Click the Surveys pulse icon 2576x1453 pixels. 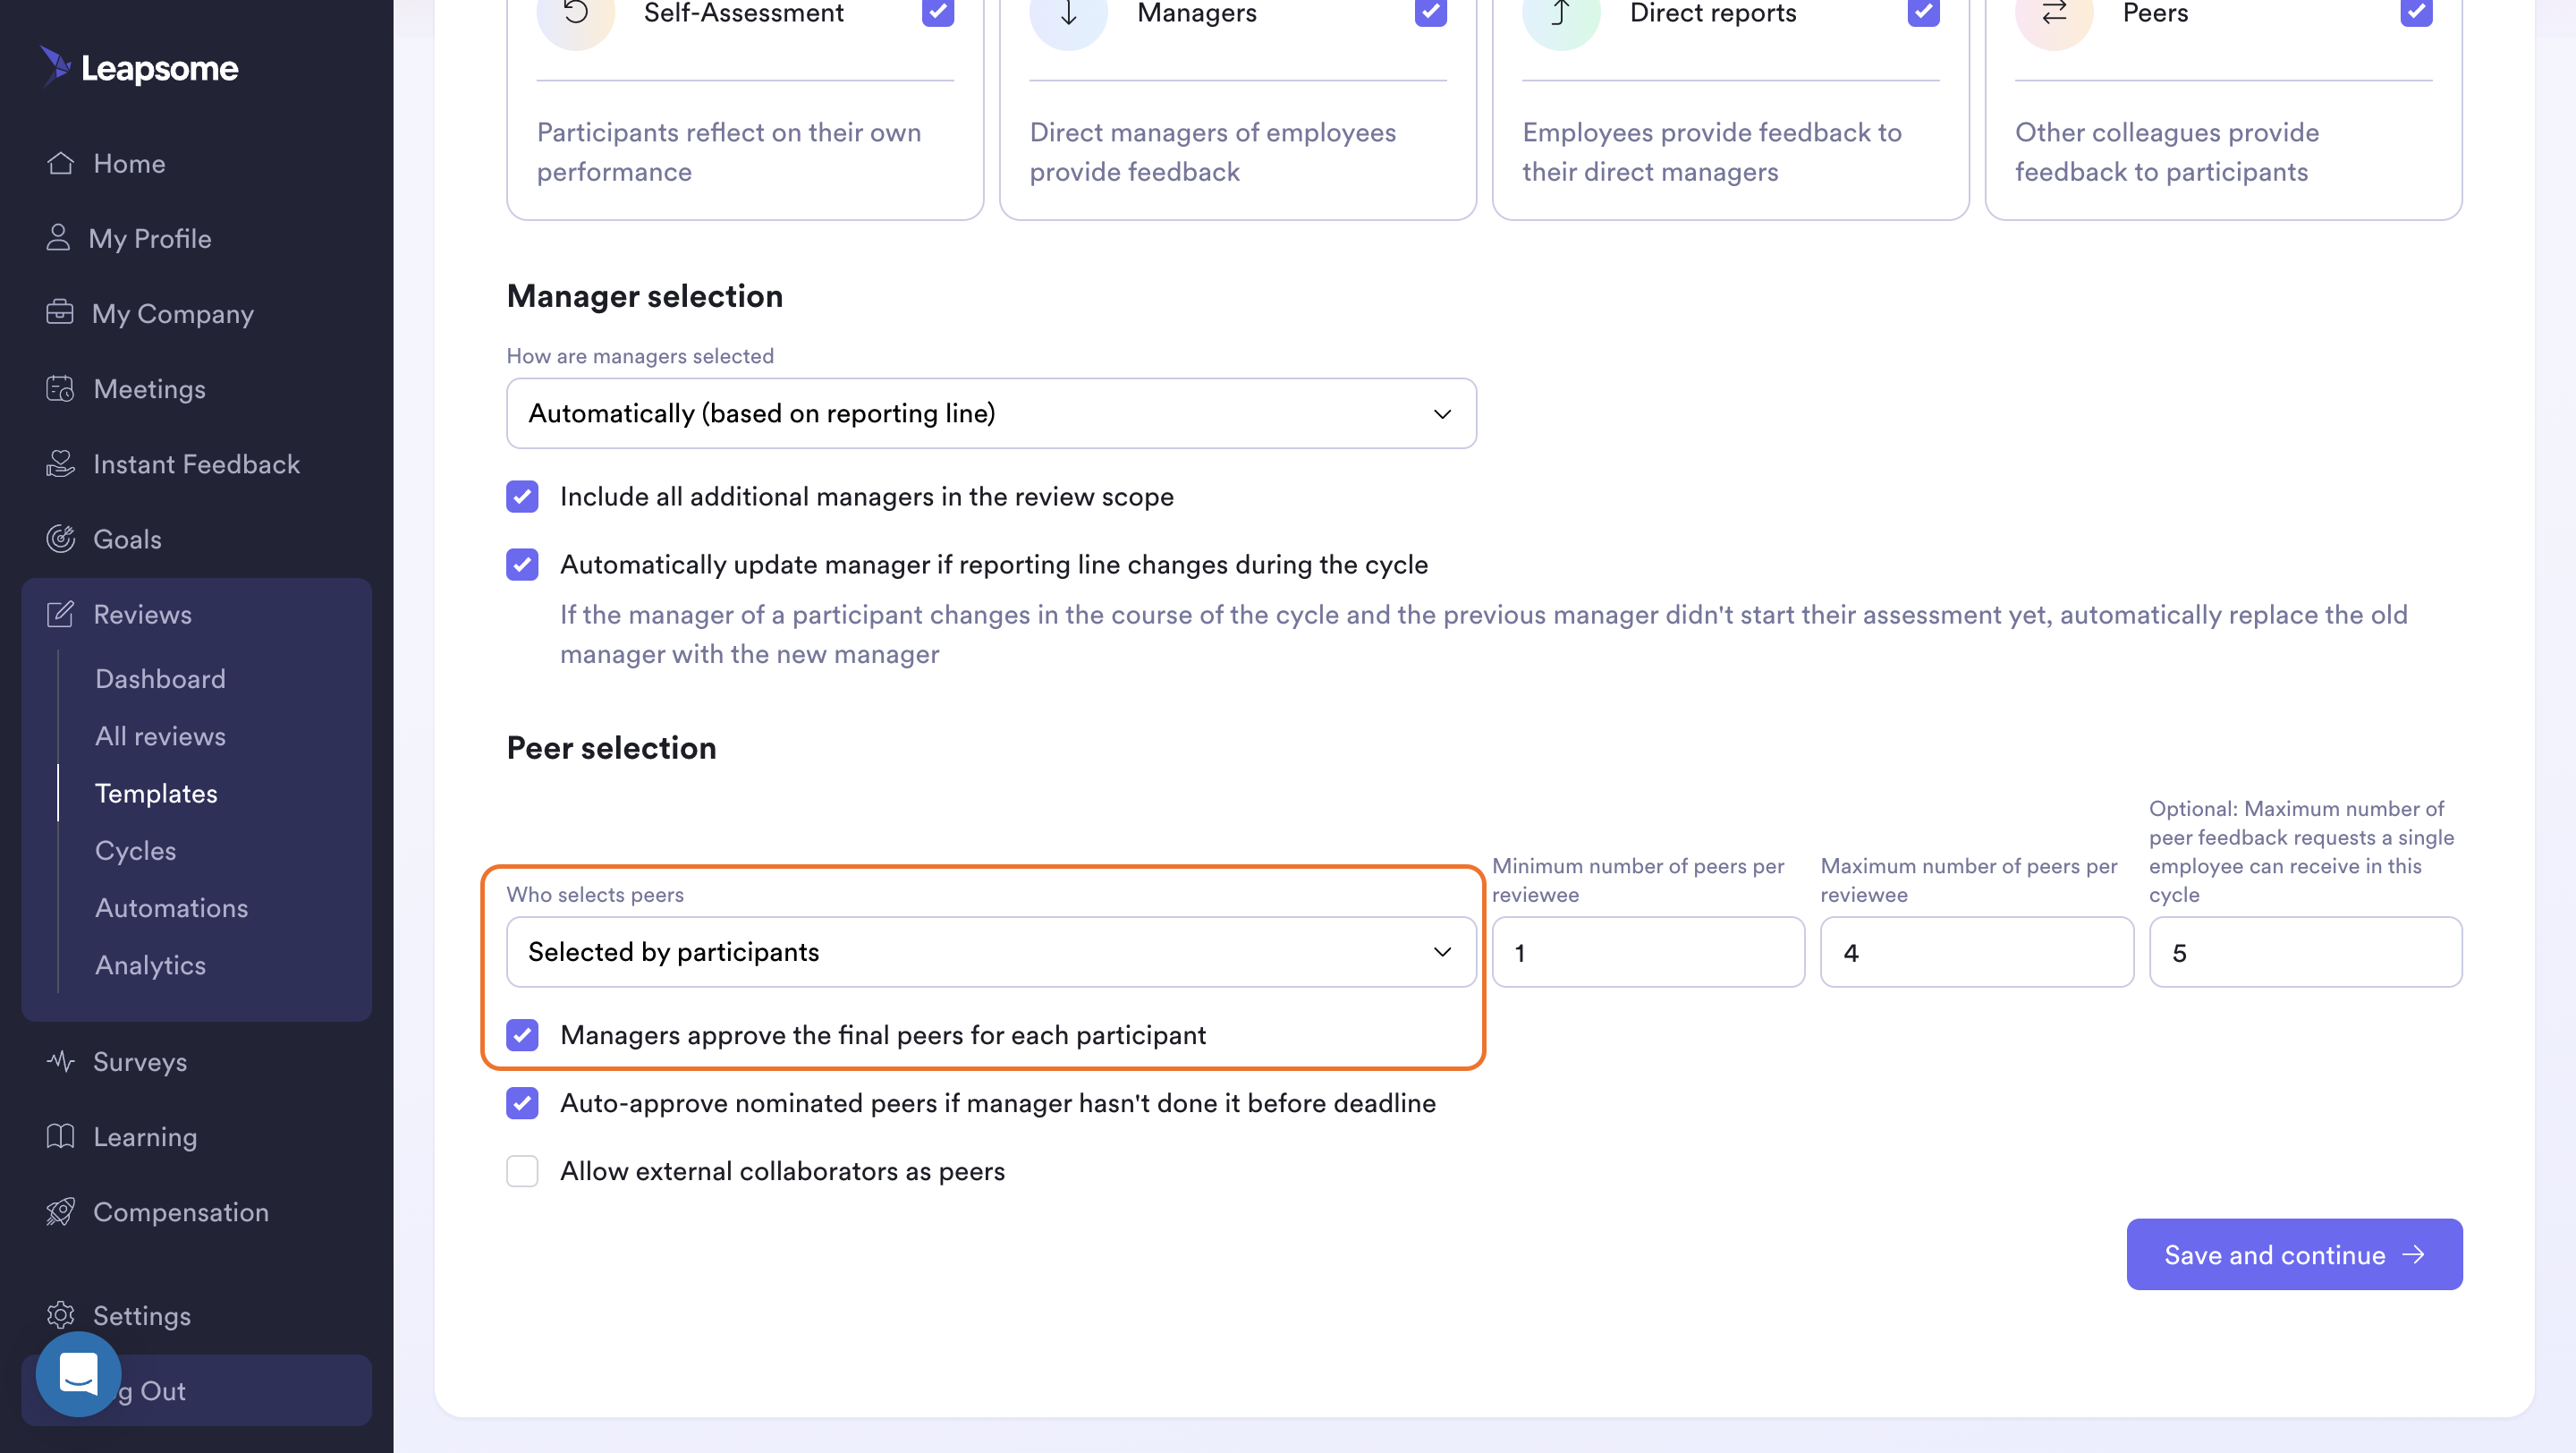(x=60, y=1061)
